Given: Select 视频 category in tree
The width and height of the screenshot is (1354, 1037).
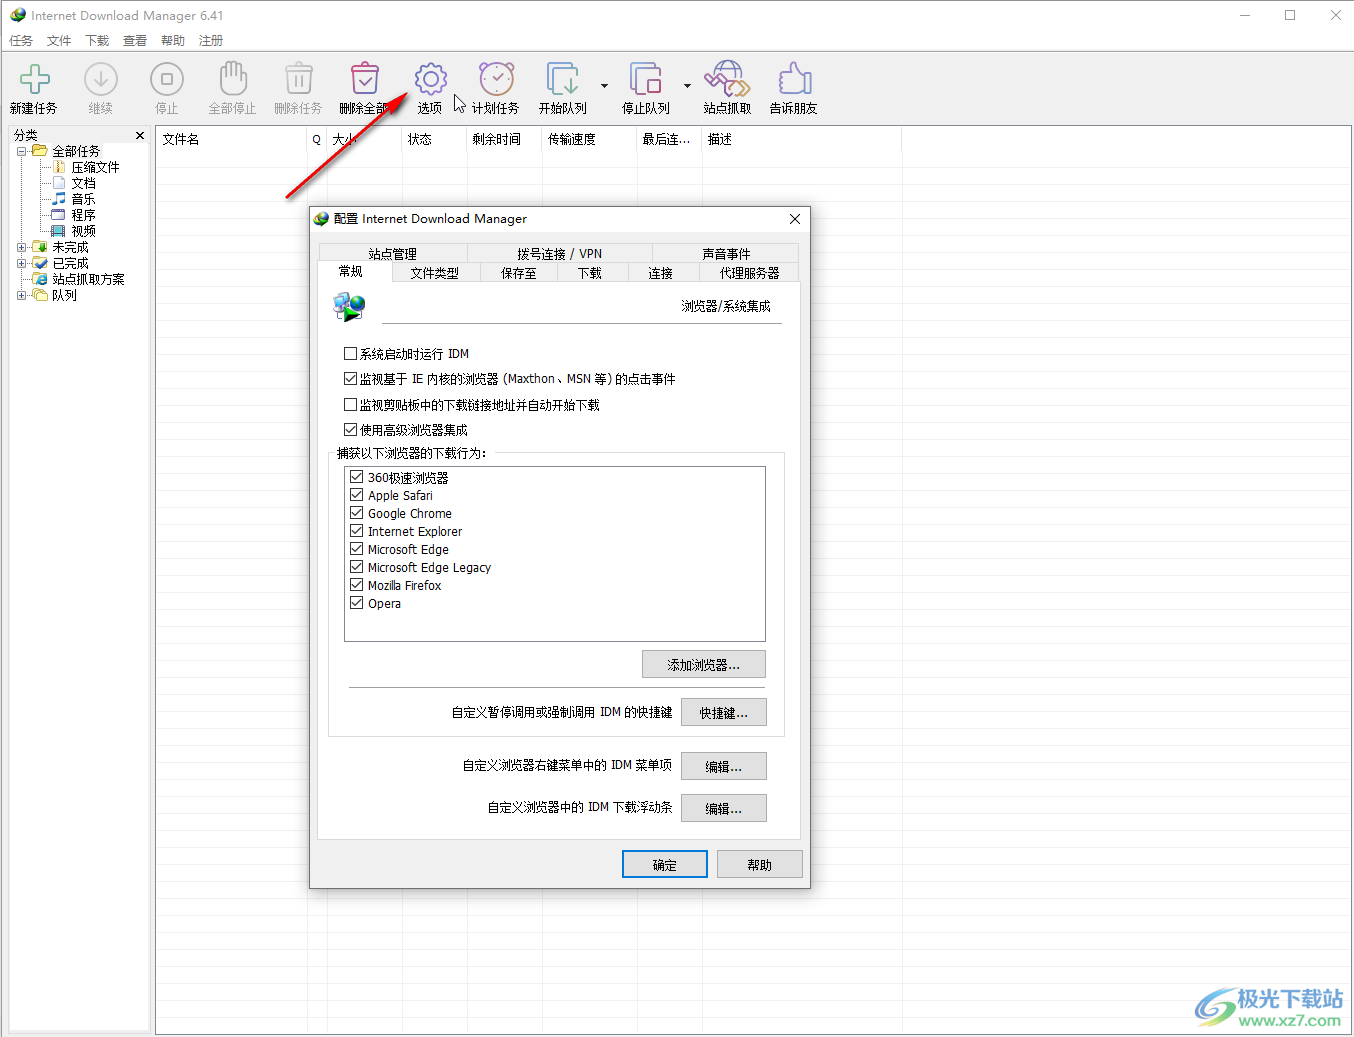Looking at the screenshot, I should pyautogui.click(x=83, y=231).
